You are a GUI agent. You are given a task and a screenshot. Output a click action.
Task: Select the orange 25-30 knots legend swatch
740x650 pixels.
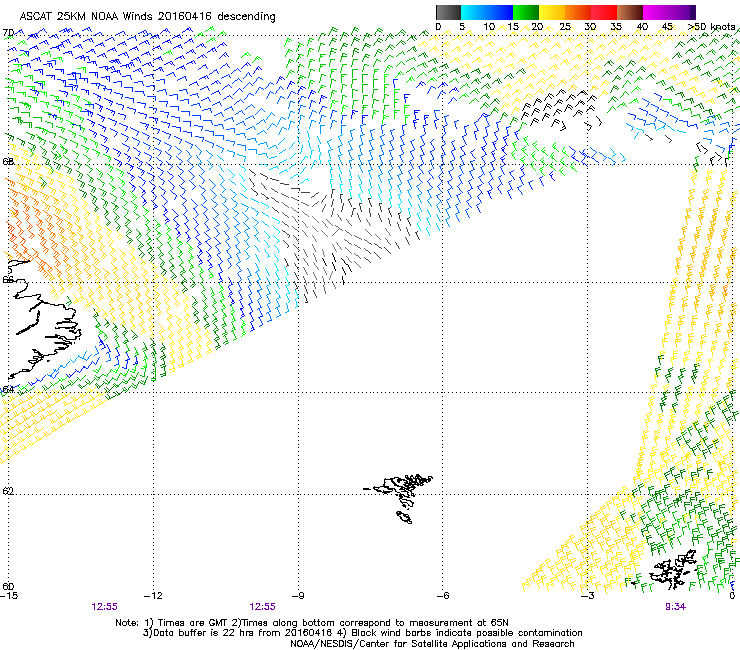point(578,12)
